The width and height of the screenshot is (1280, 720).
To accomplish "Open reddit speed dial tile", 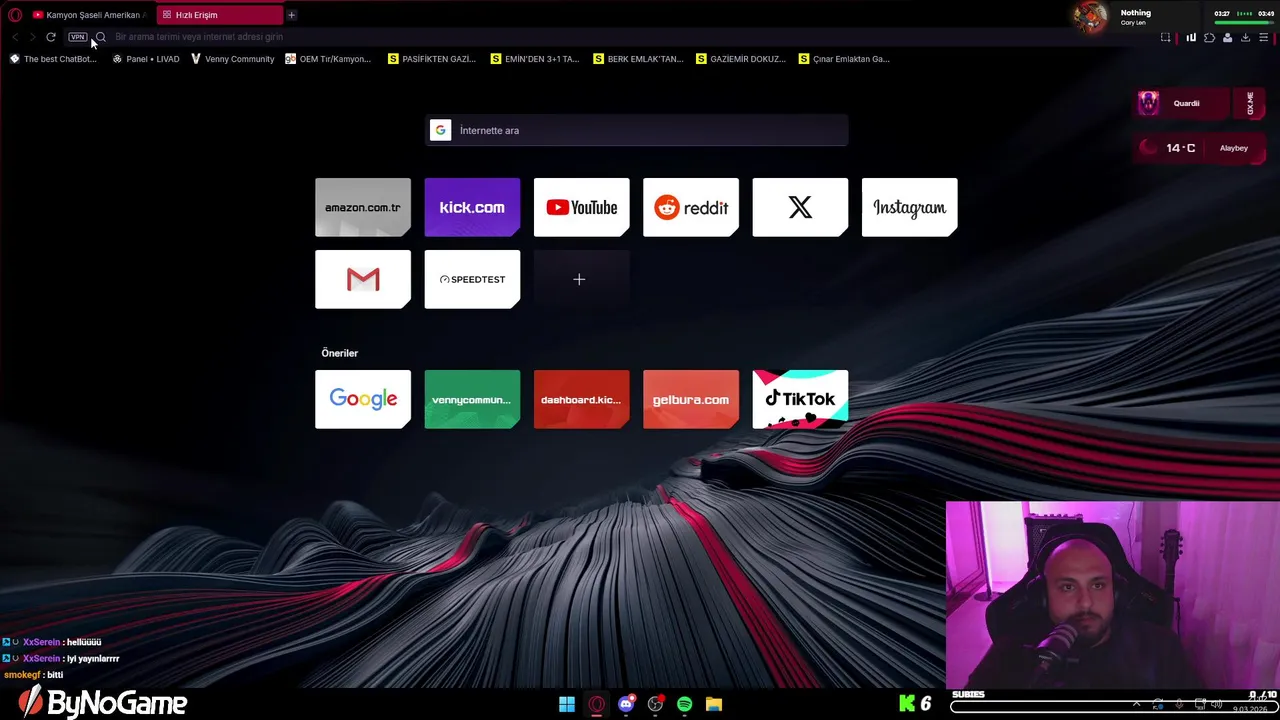I will coord(691,207).
